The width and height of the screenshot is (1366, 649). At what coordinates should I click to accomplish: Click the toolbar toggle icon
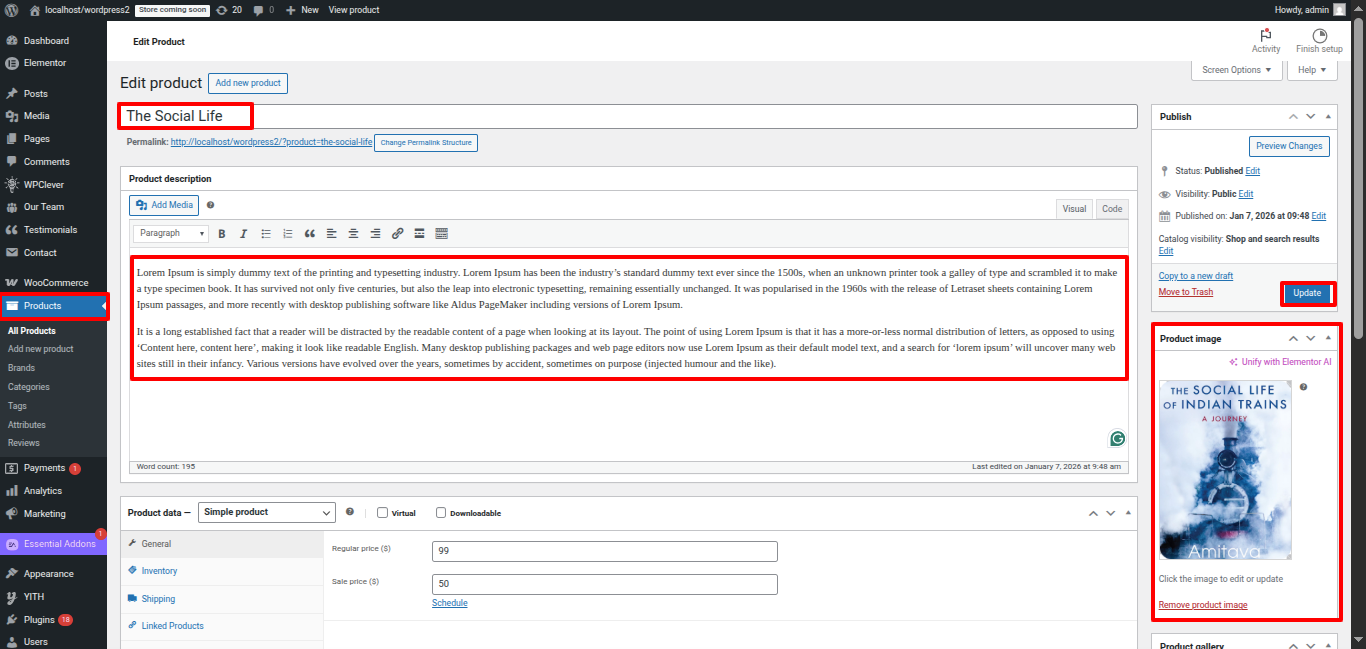(441, 234)
